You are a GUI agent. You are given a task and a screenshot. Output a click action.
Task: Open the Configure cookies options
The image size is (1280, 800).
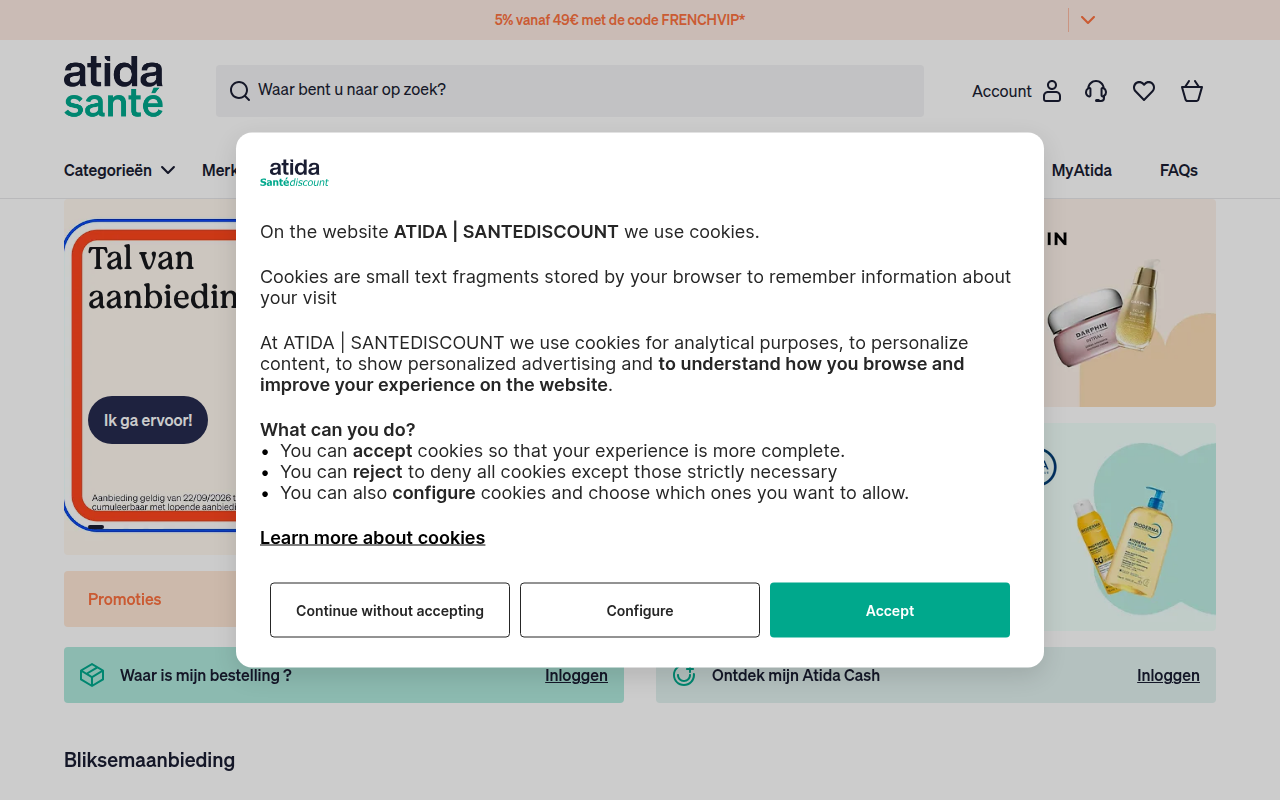[x=640, y=610]
